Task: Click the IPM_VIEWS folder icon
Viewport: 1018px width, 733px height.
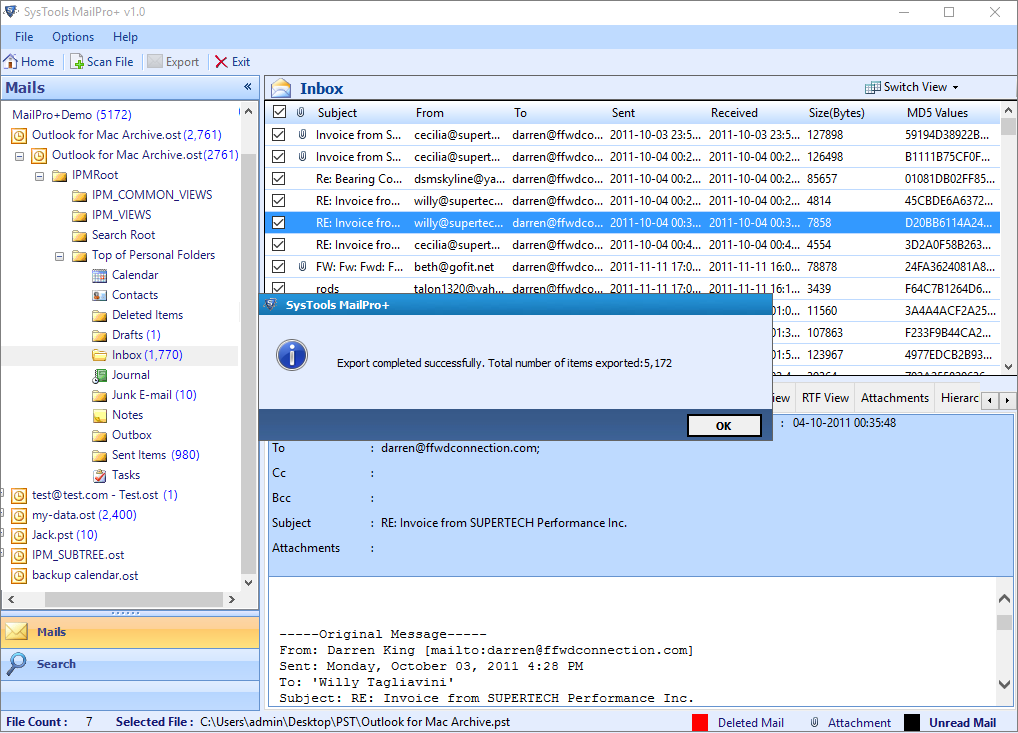Action: 79,216
